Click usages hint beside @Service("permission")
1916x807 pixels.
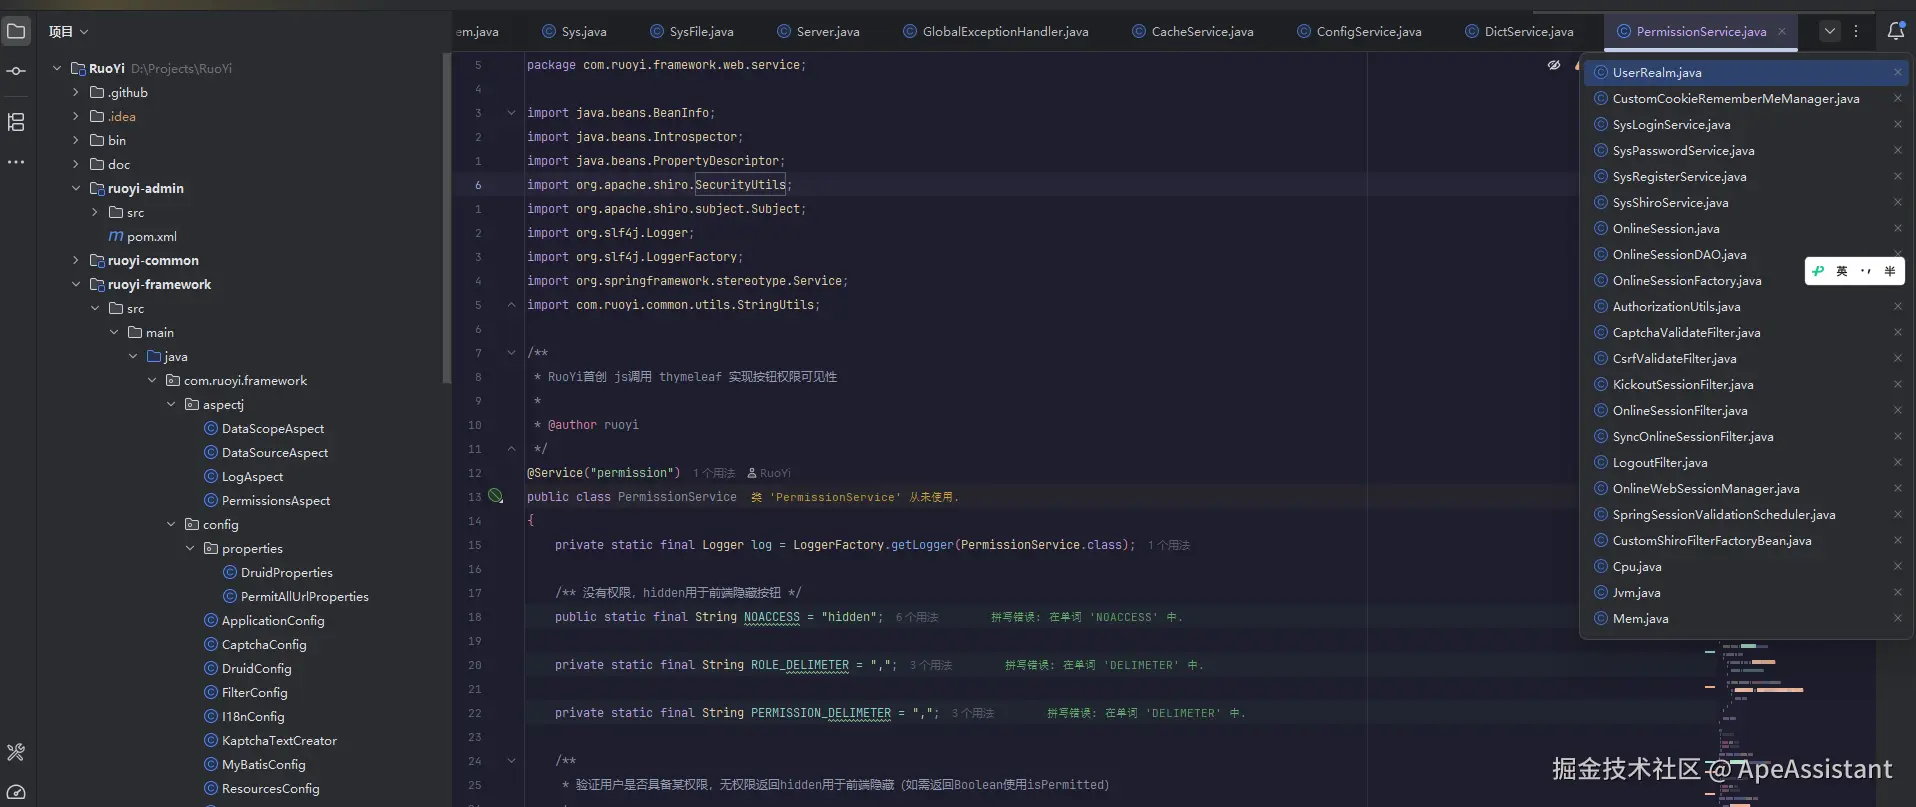[x=714, y=473]
